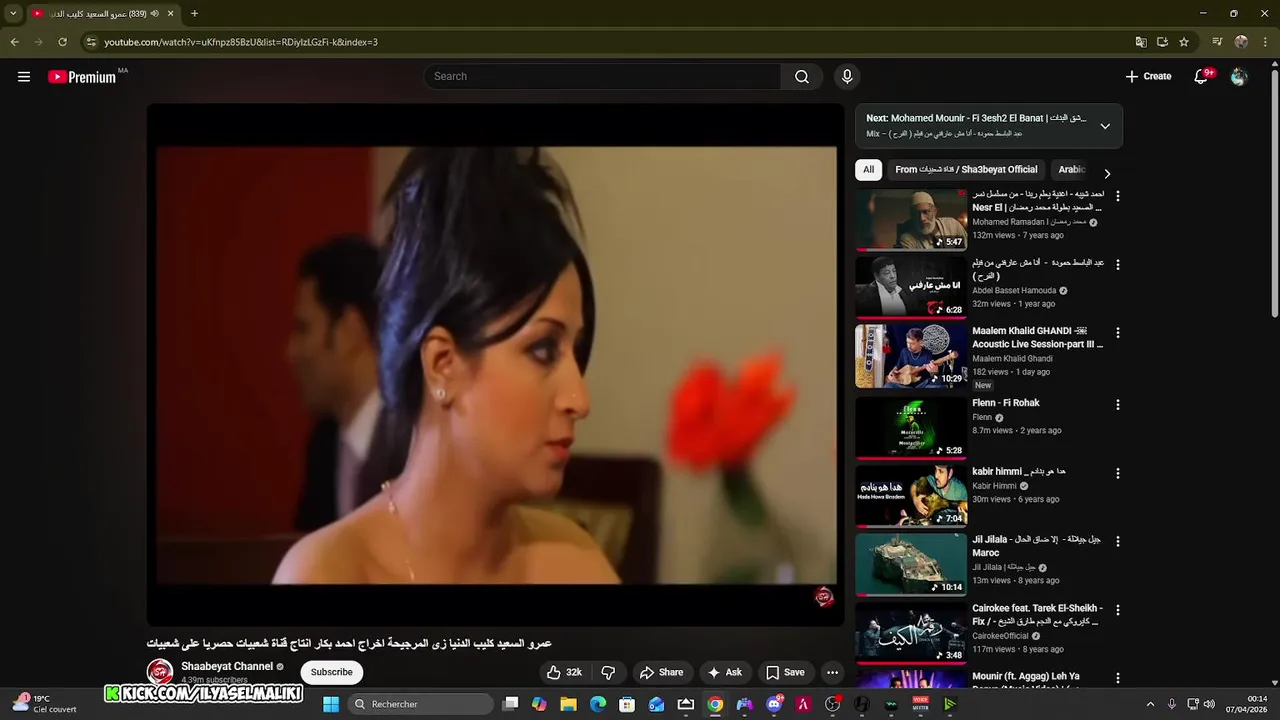Open Windows Start menu
Viewport: 1280px width, 720px height.
pos(331,704)
